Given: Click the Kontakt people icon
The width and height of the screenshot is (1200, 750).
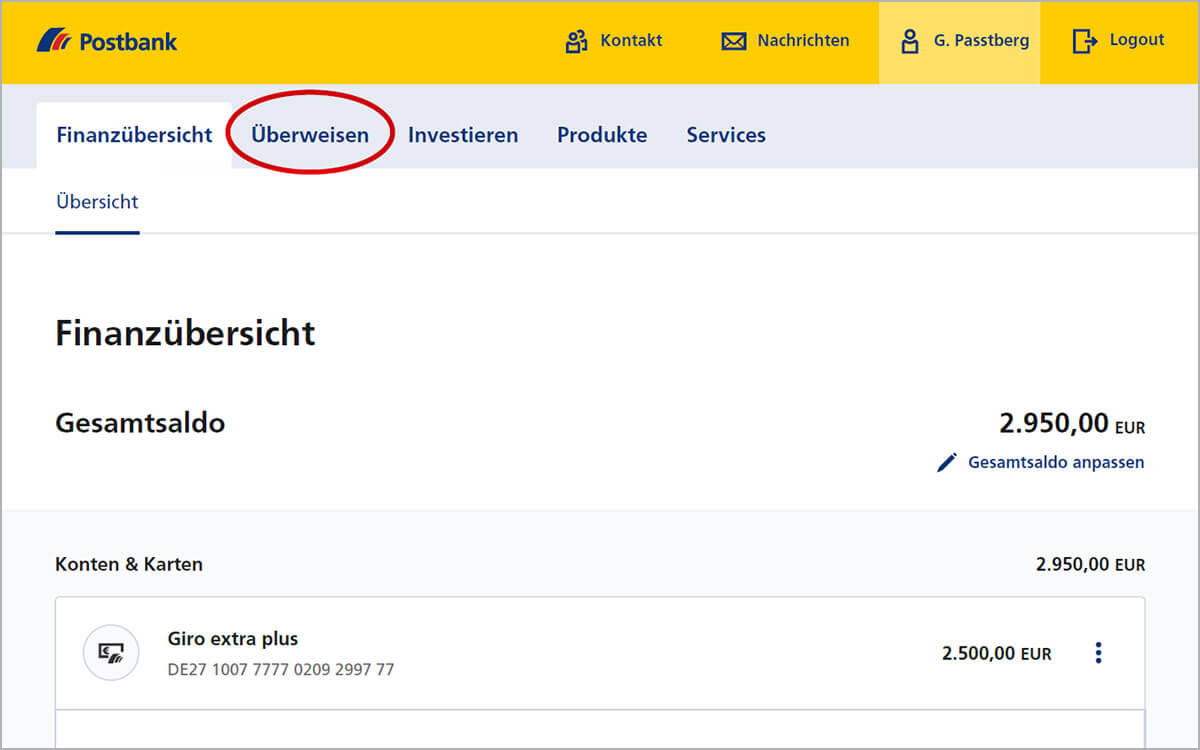Looking at the screenshot, I should pos(575,41).
